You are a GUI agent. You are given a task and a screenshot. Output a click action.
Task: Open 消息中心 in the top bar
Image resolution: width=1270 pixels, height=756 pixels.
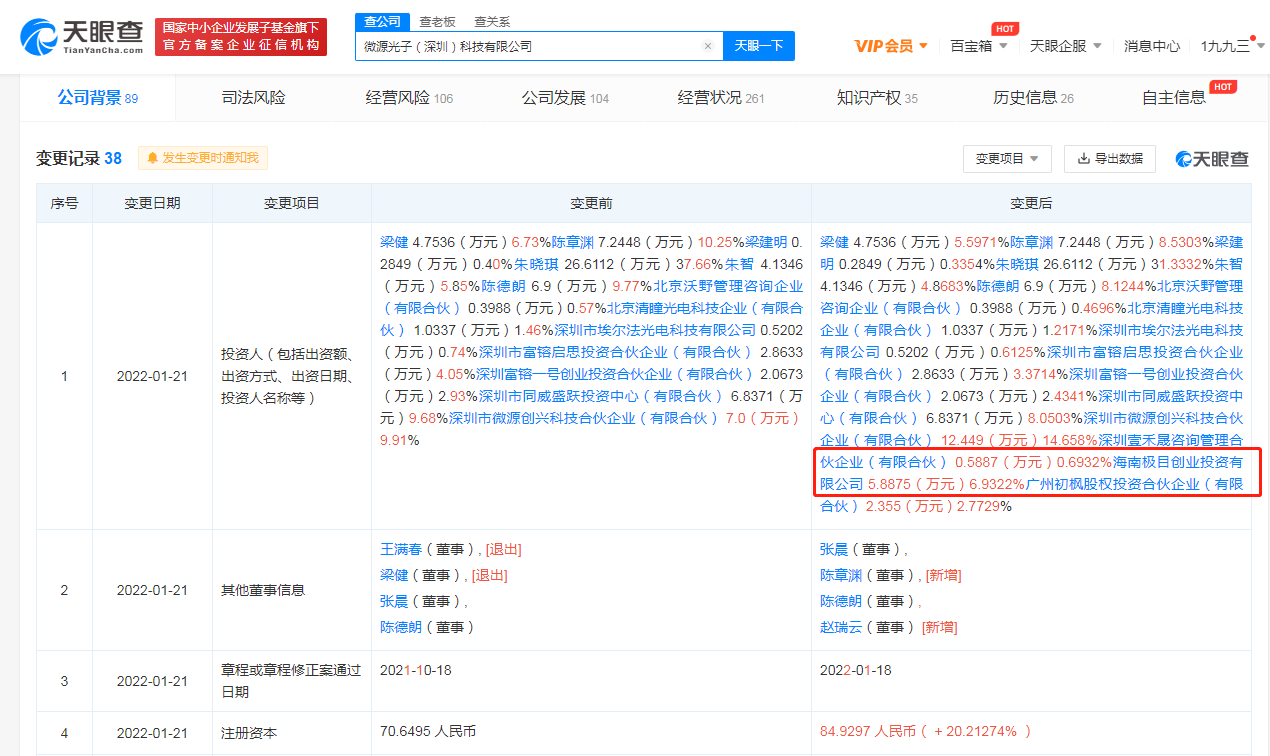(1152, 46)
